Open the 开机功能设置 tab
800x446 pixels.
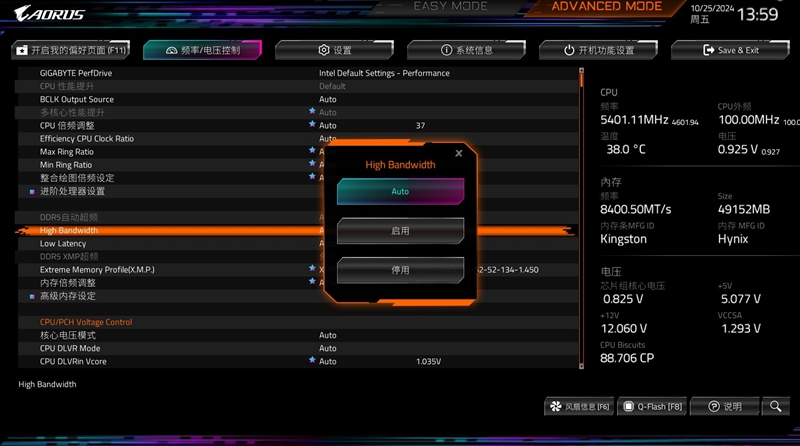click(598, 50)
